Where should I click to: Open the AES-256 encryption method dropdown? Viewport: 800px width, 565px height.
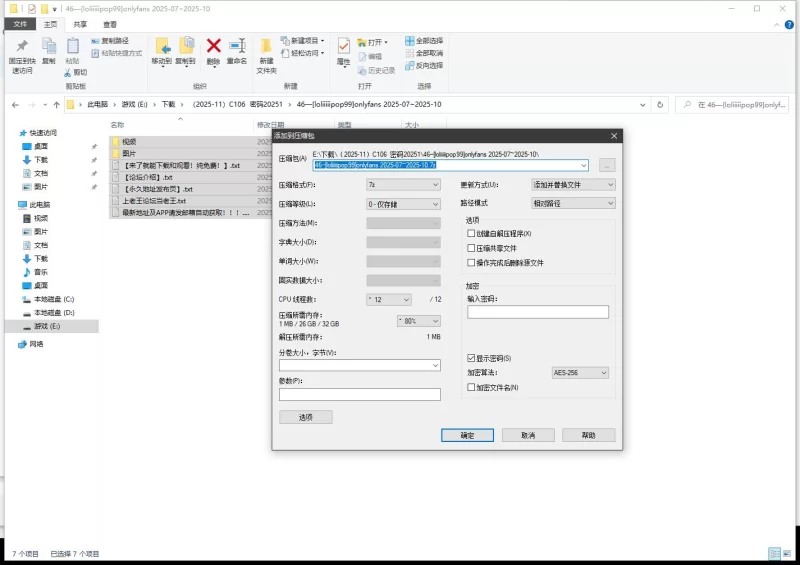(579, 373)
